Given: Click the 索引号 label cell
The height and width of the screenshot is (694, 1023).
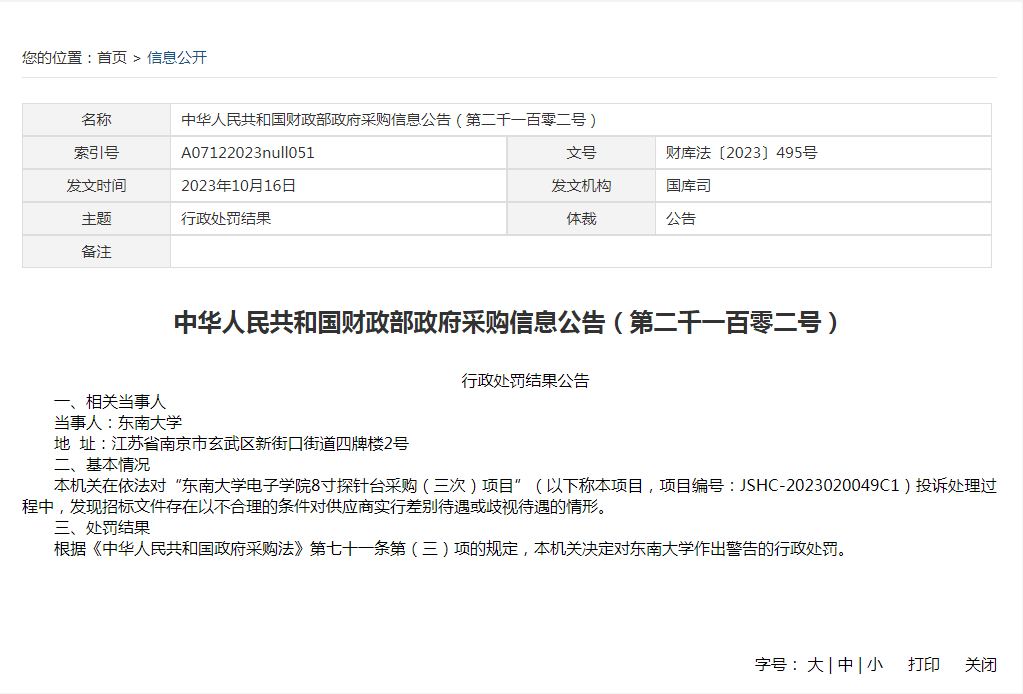Looking at the screenshot, I should tap(97, 153).
